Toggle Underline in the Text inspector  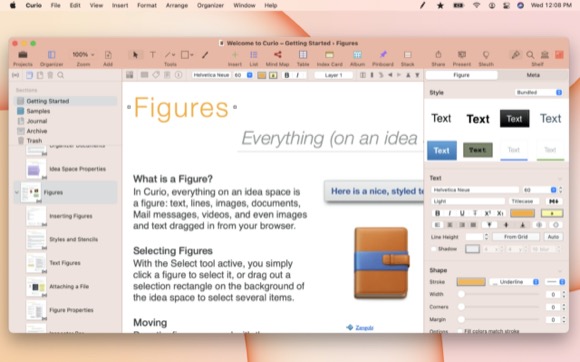click(x=462, y=213)
